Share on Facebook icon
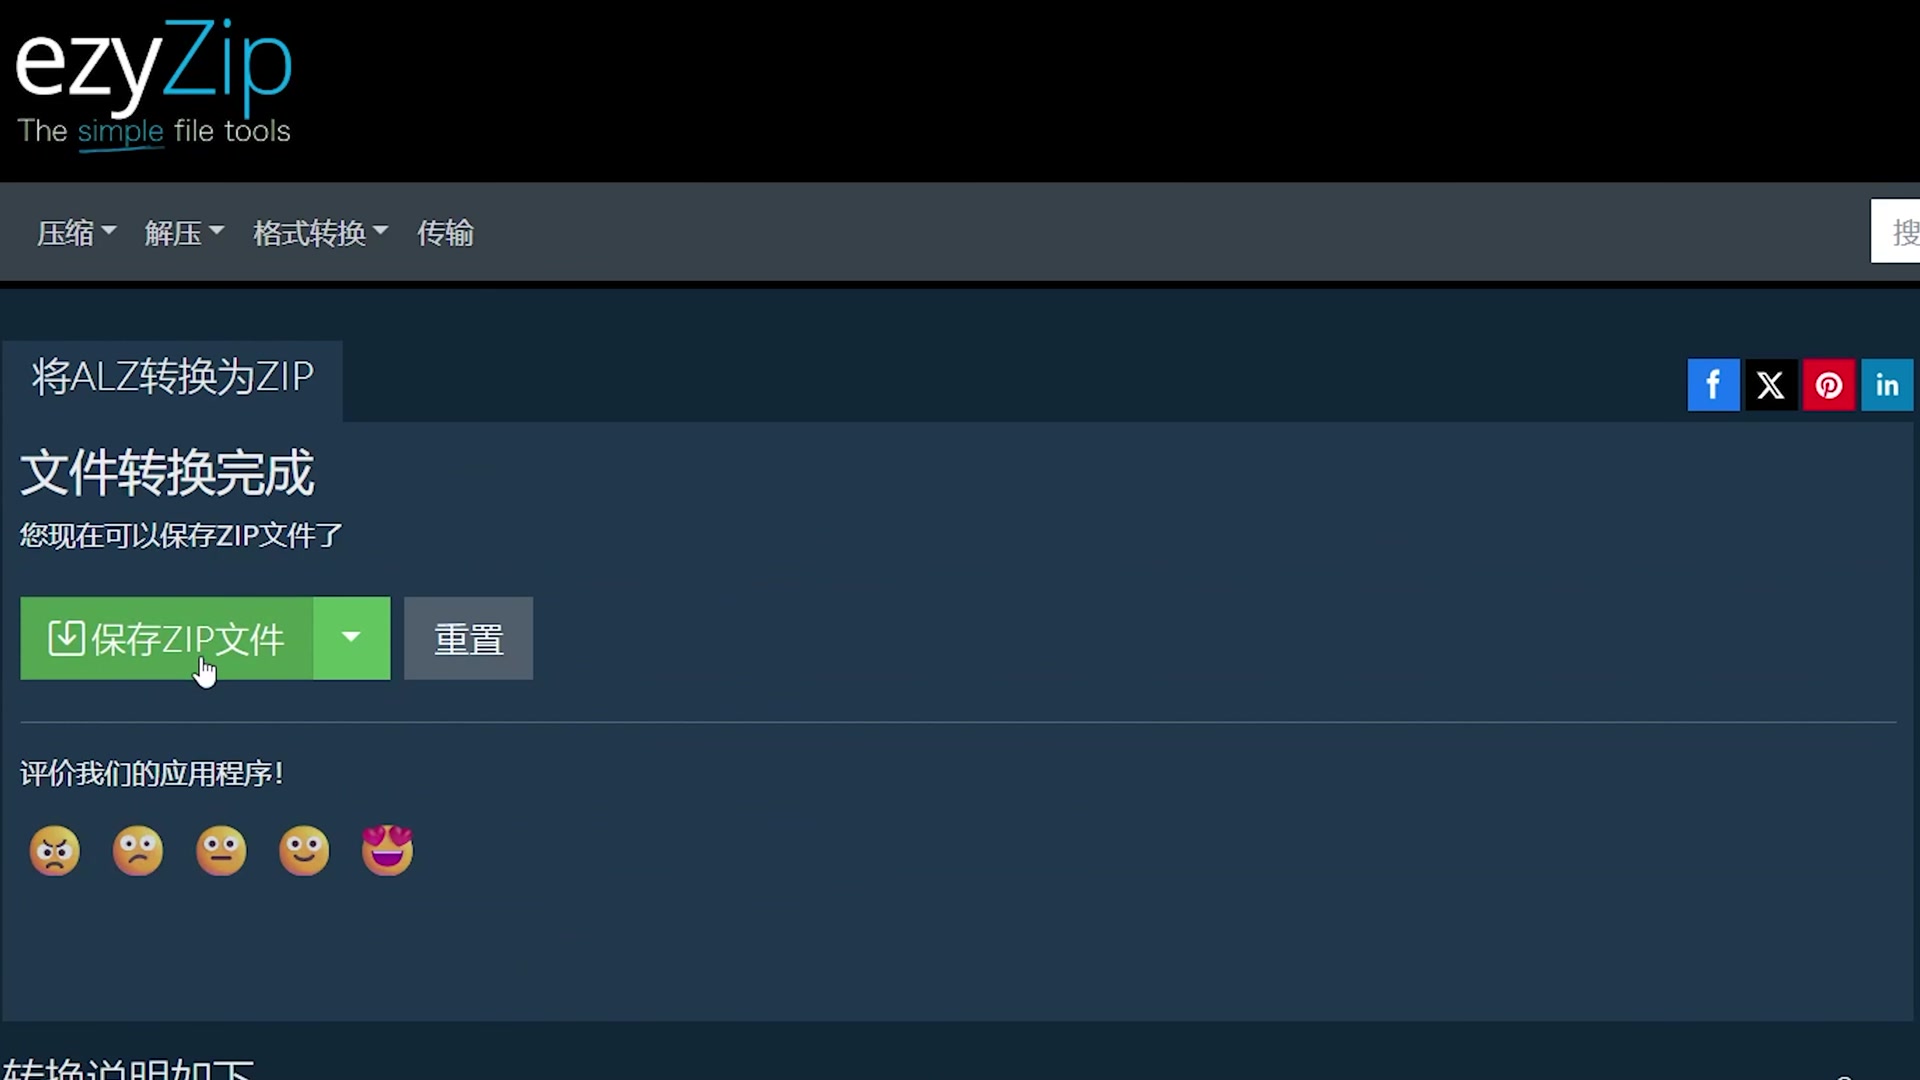Viewport: 1920px width, 1080px height. (1713, 385)
